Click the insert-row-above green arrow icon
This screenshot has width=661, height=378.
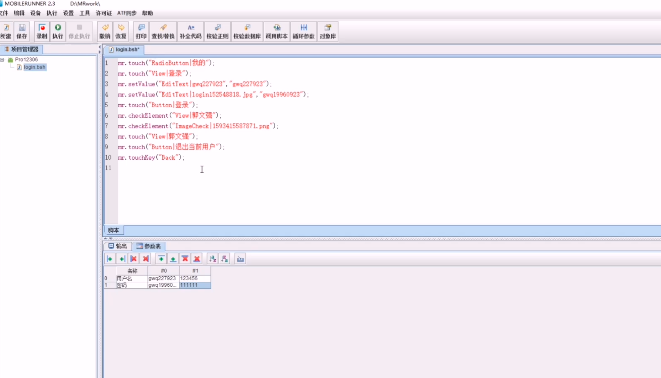tap(161, 259)
